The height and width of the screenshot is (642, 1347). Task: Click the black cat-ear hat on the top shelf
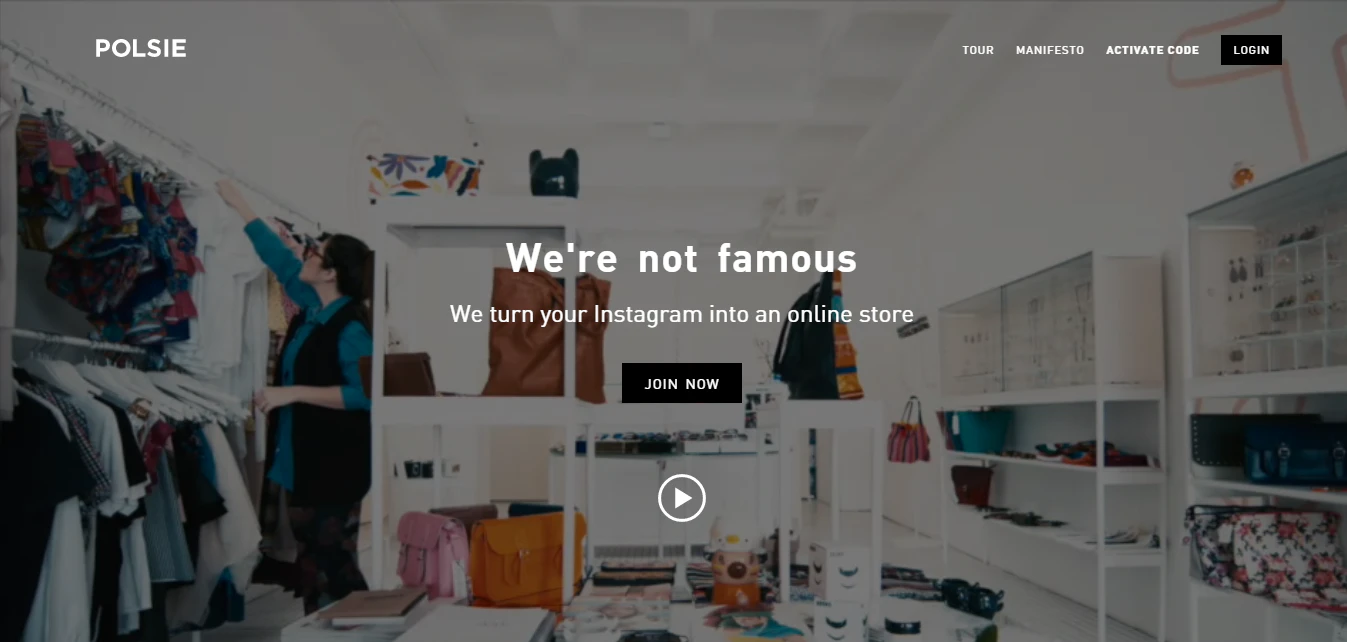click(554, 172)
